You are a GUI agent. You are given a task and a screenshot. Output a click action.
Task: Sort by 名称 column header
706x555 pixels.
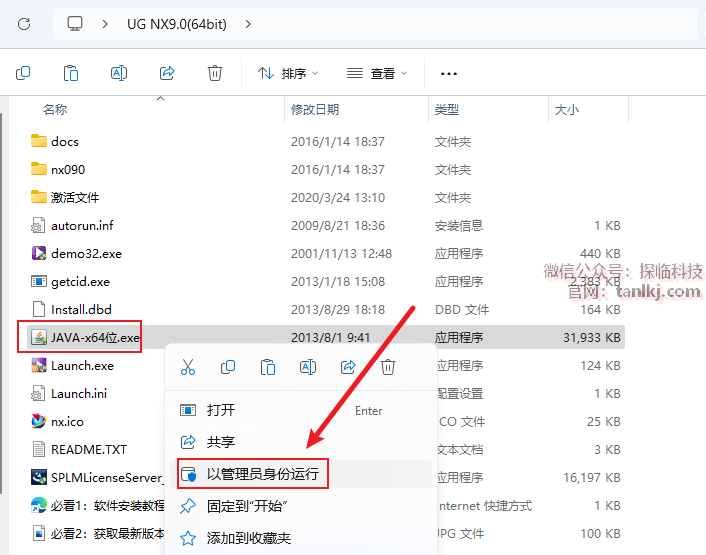(55, 109)
